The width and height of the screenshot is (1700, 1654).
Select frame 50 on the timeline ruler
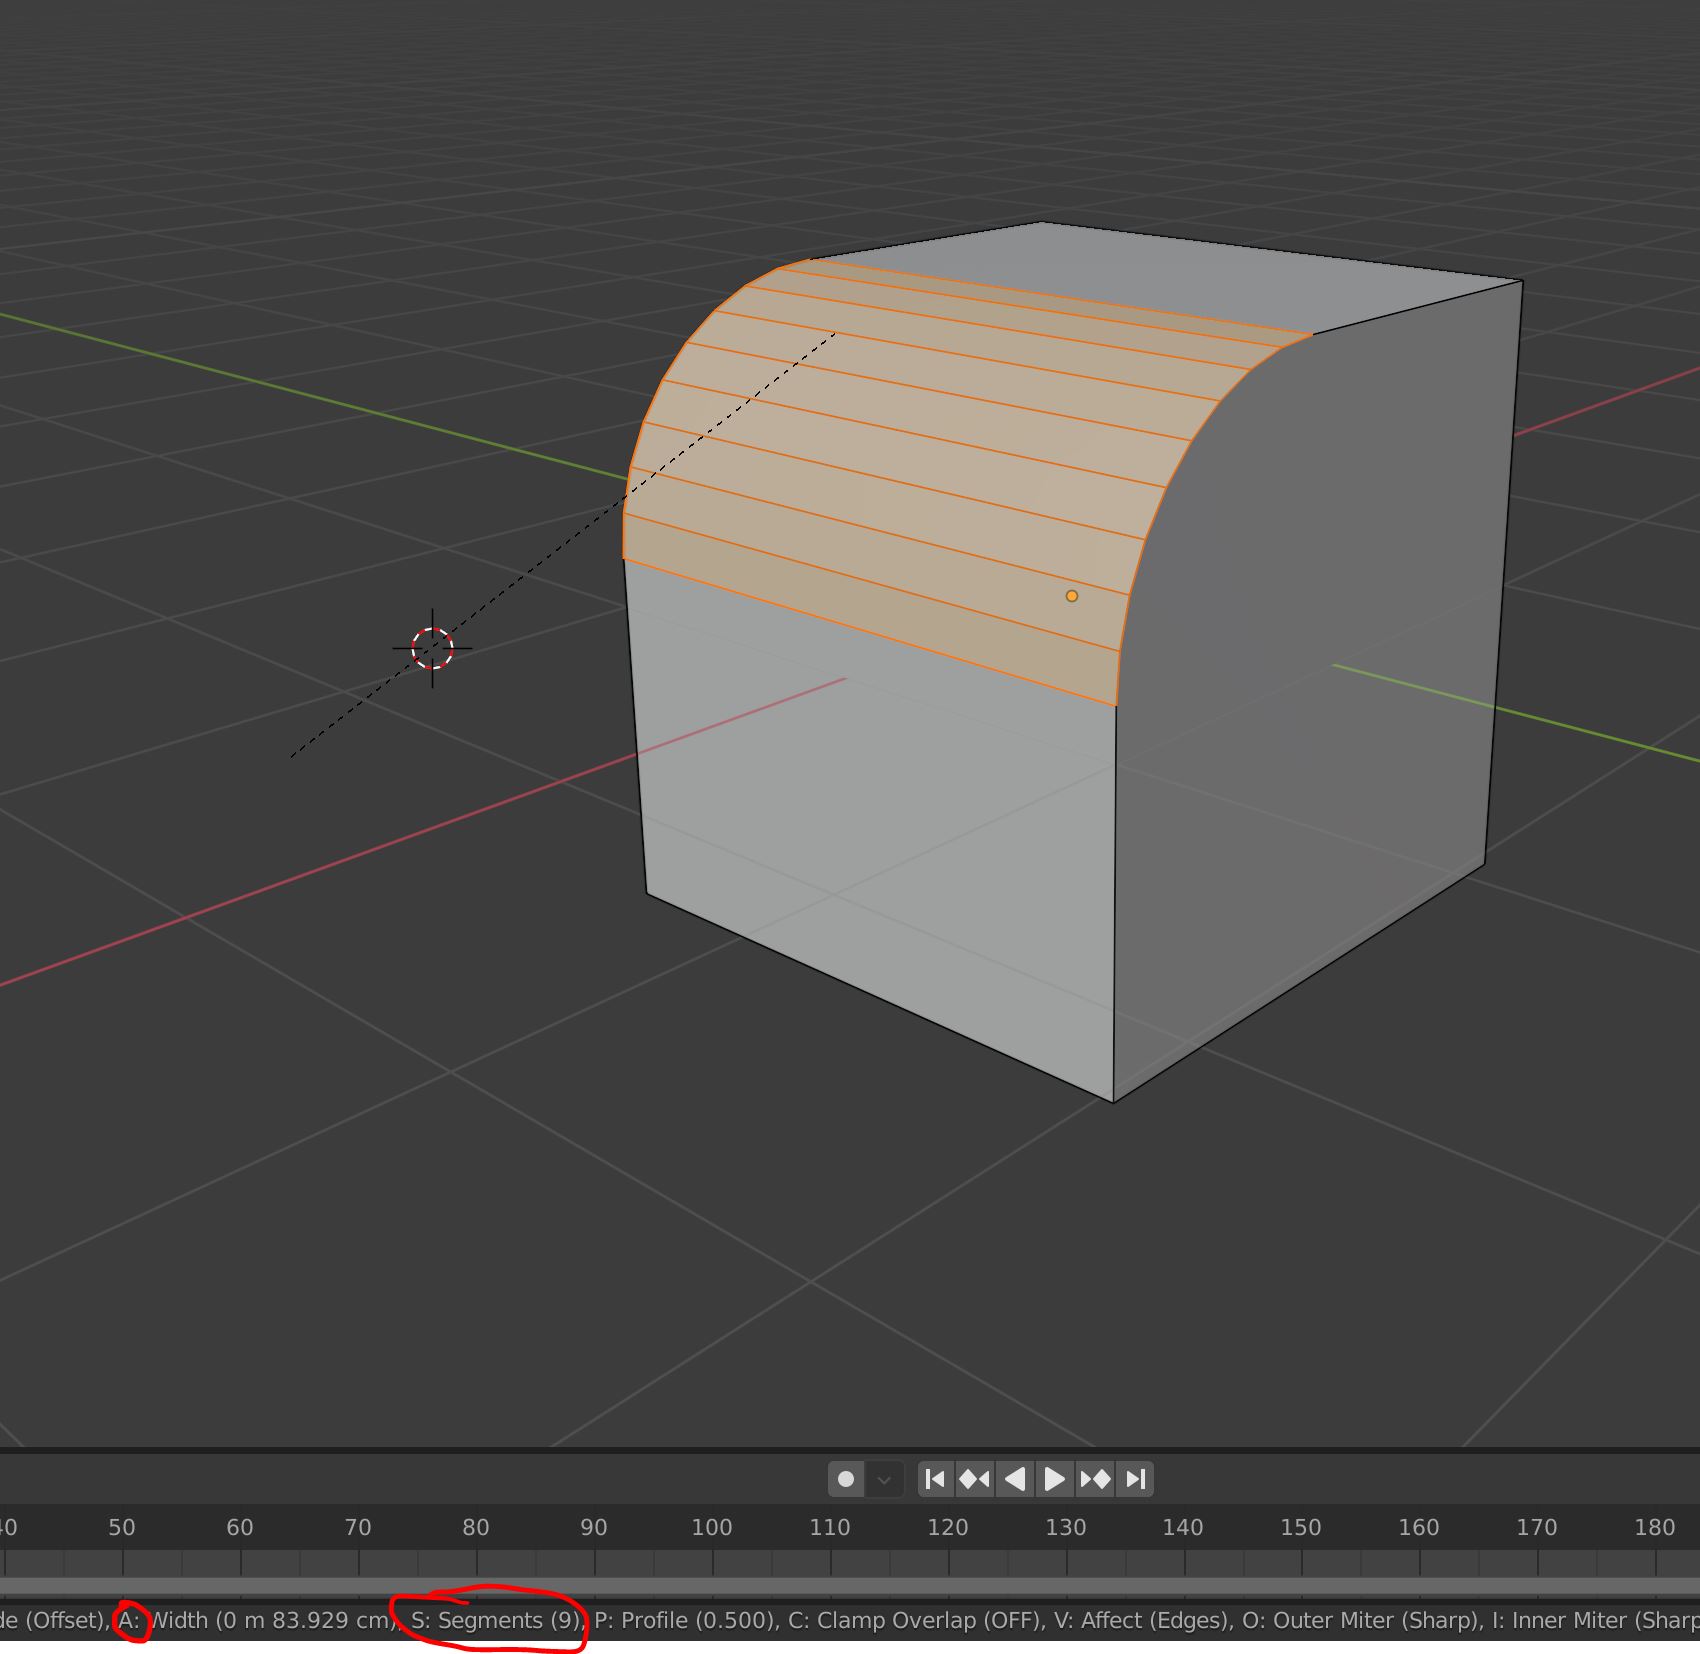pyautogui.click(x=122, y=1527)
